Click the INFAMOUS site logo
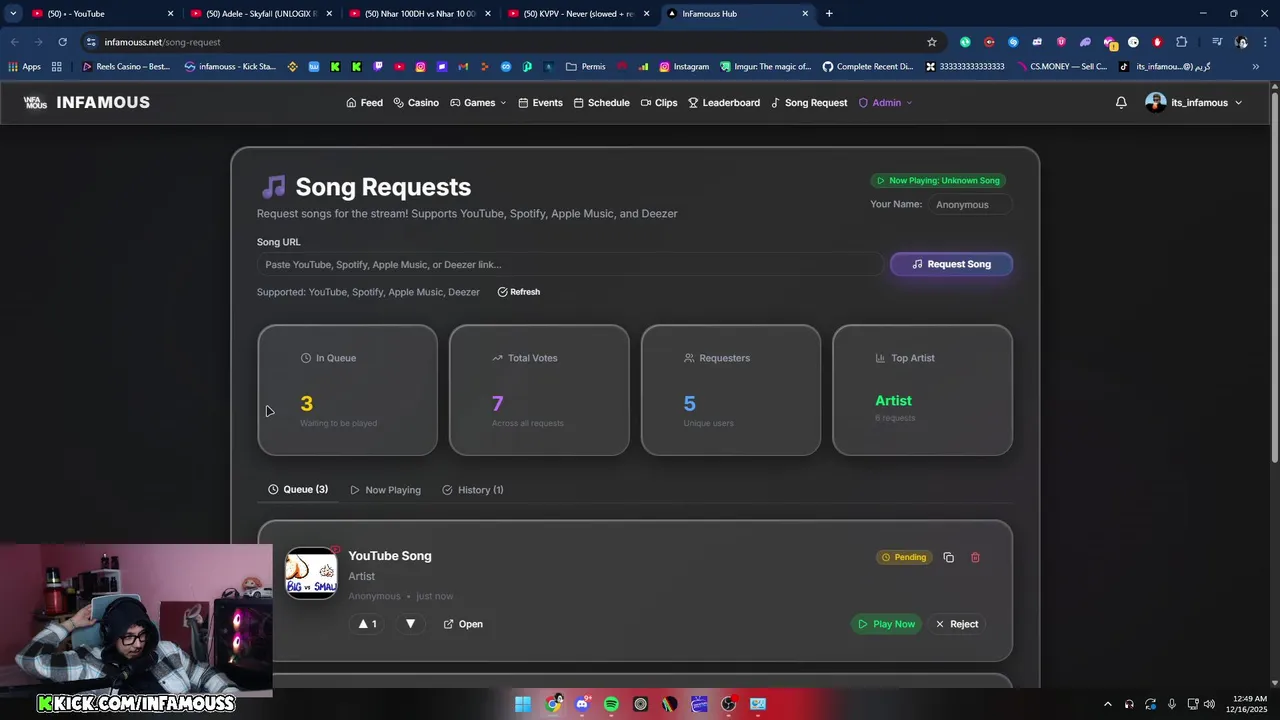Screen dimensions: 1280x720 (x=87, y=103)
